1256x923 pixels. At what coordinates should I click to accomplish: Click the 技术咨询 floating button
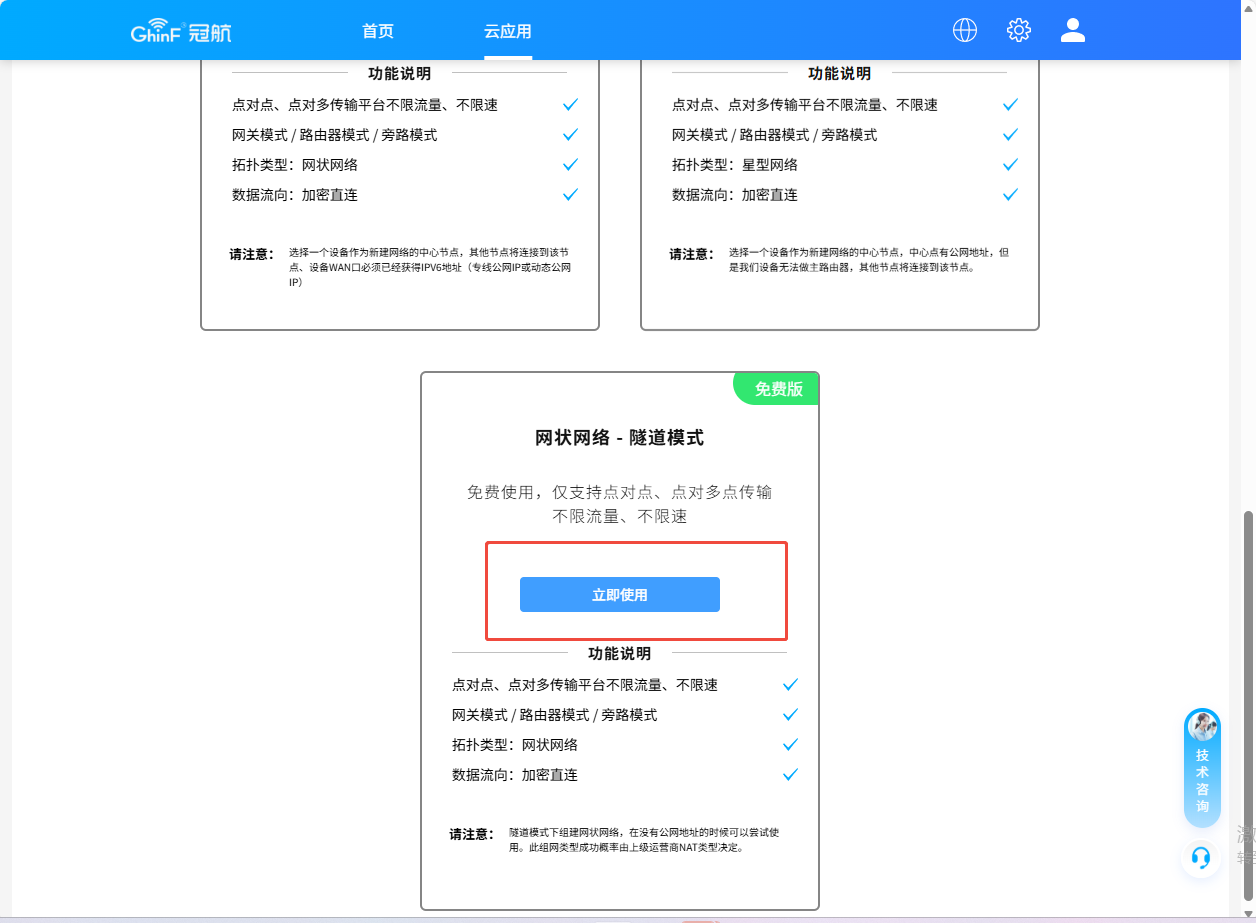pyautogui.click(x=1202, y=780)
